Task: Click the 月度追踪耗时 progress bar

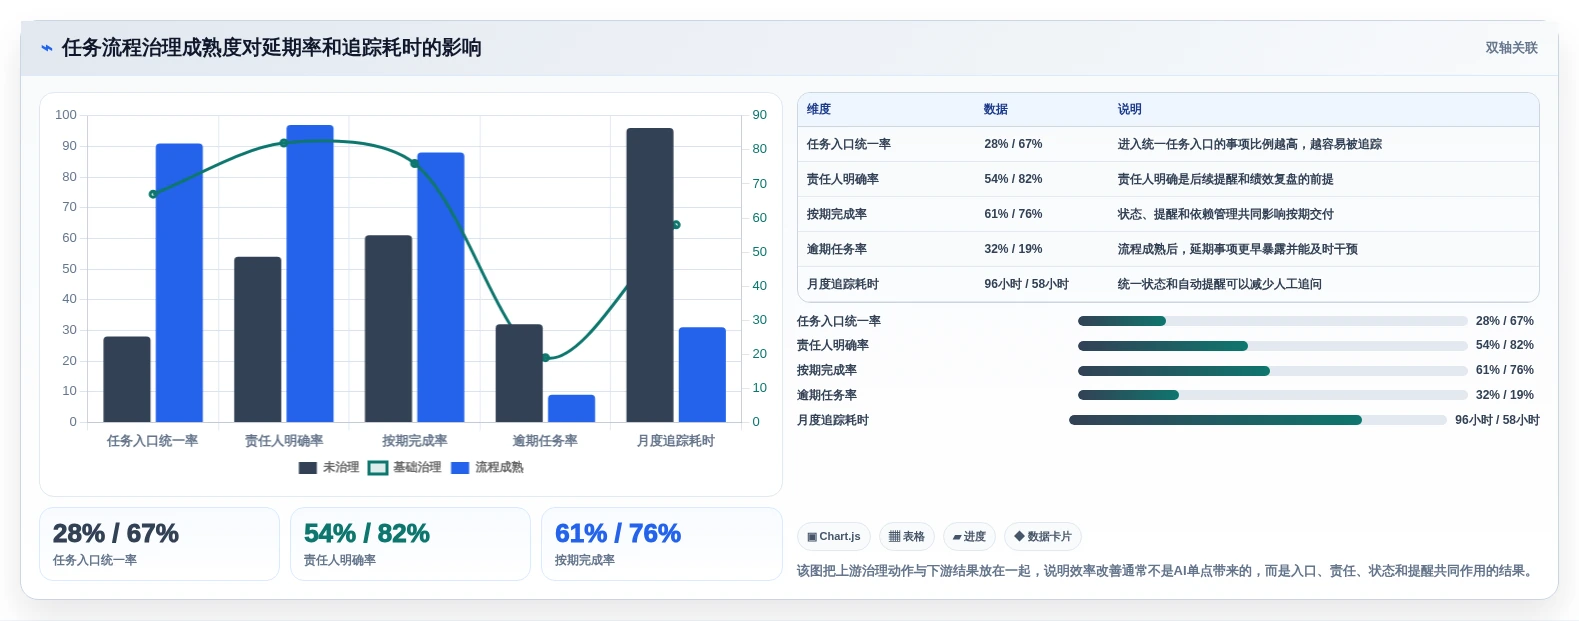Action: coord(1258,420)
